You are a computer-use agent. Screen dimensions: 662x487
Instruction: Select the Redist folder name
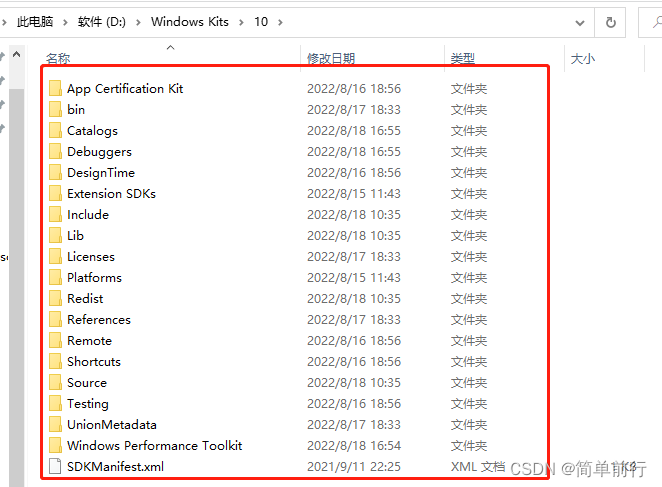(x=85, y=299)
